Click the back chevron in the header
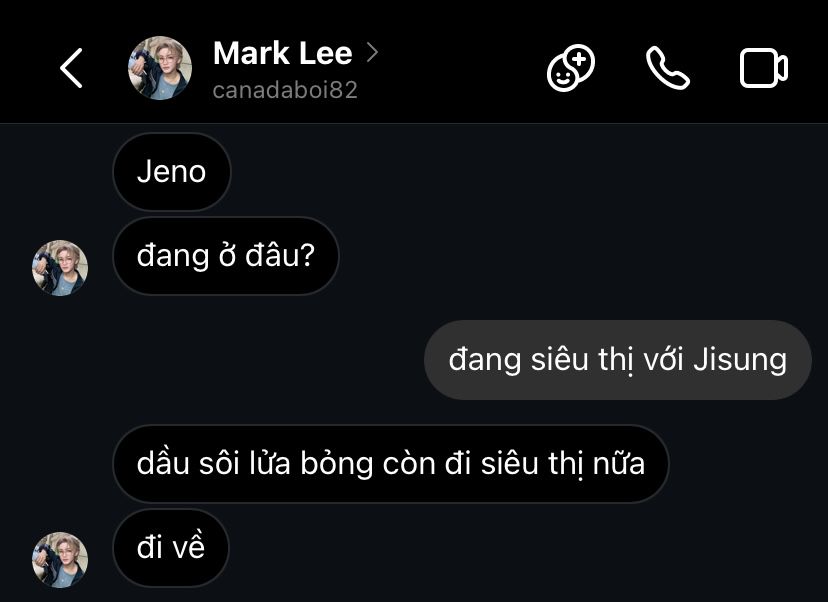 coord(71,68)
